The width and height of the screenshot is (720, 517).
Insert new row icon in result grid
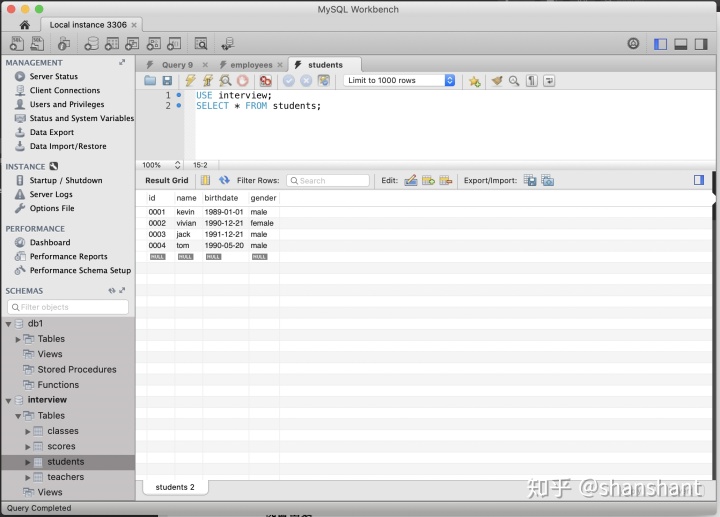click(x=428, y=180)
